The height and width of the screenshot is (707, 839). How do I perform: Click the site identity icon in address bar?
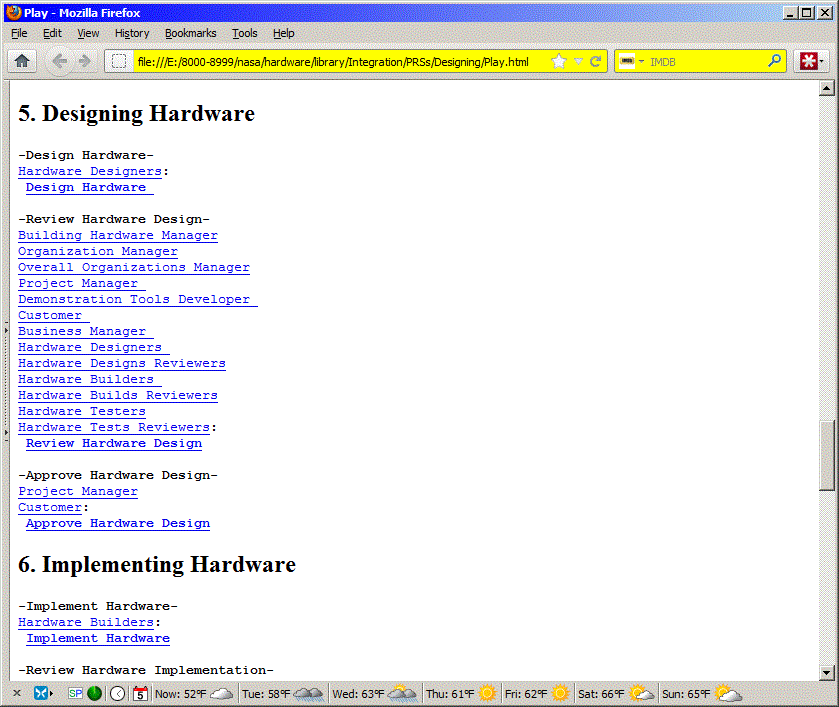(x=119, y=61)
